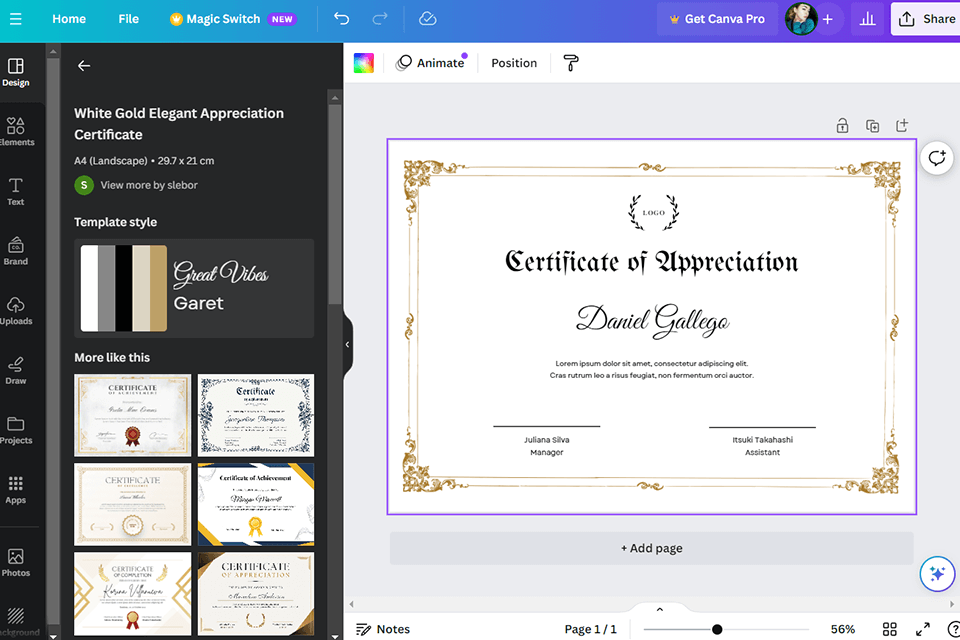
Task: Click the slebor creator avatar icon
Action: [84, 185]
